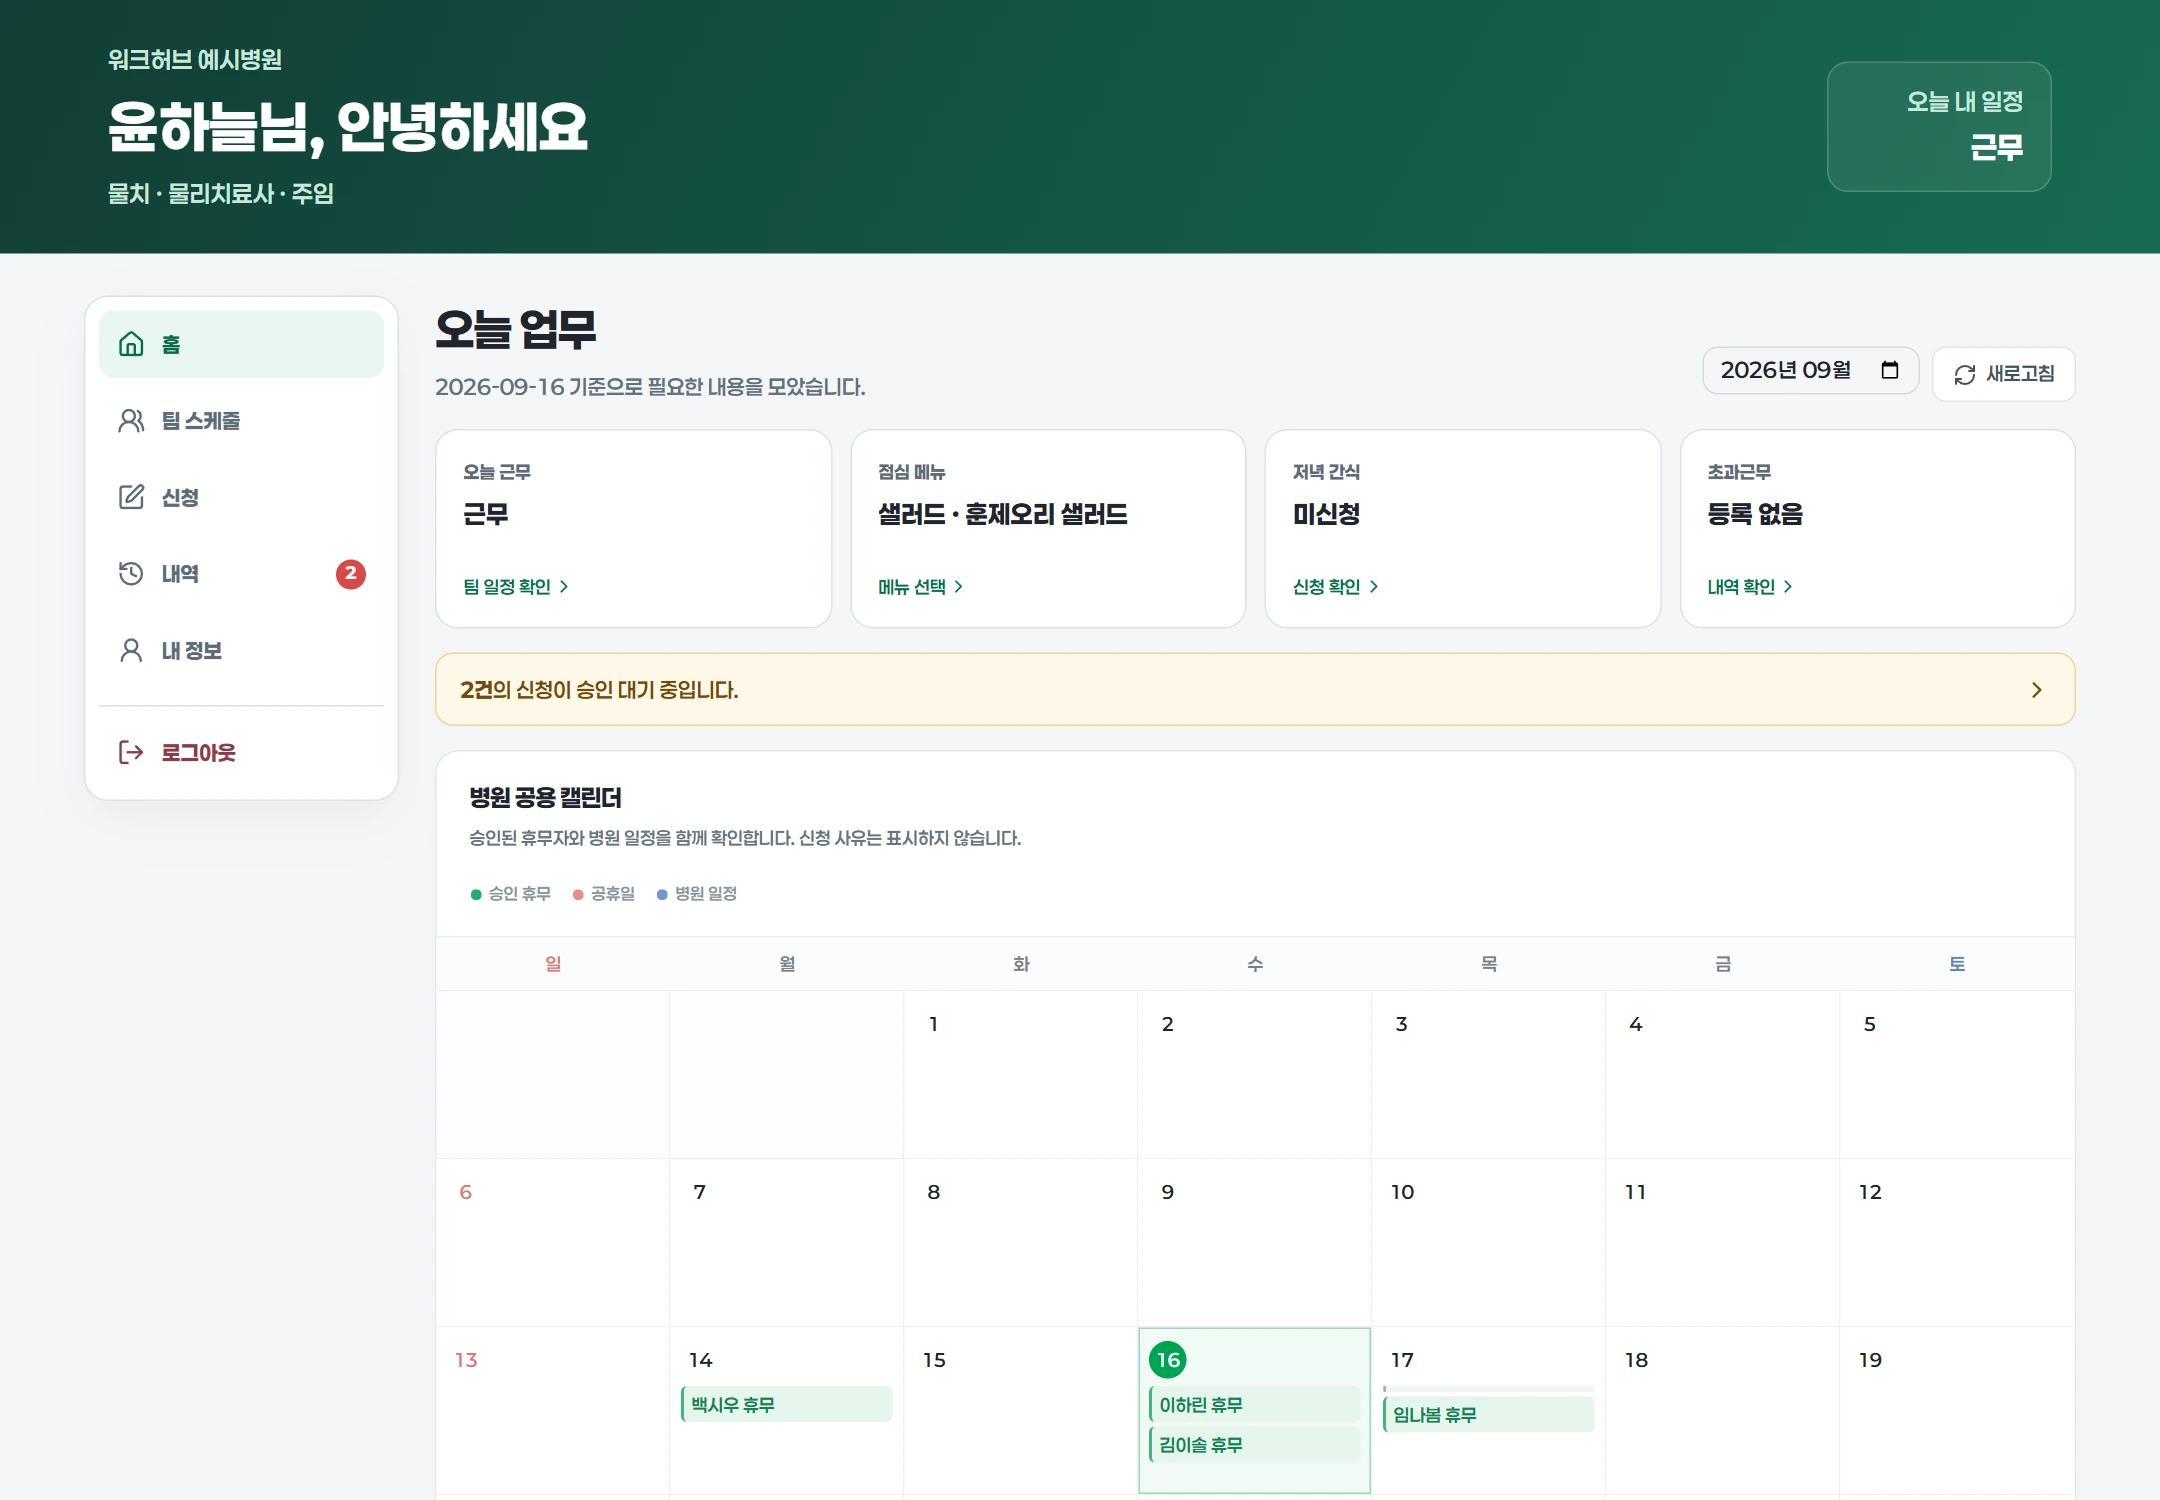Click the red 2 notification badge on 내역
This screenshot has width=2160, height=1500.
(x=350, y=574)
